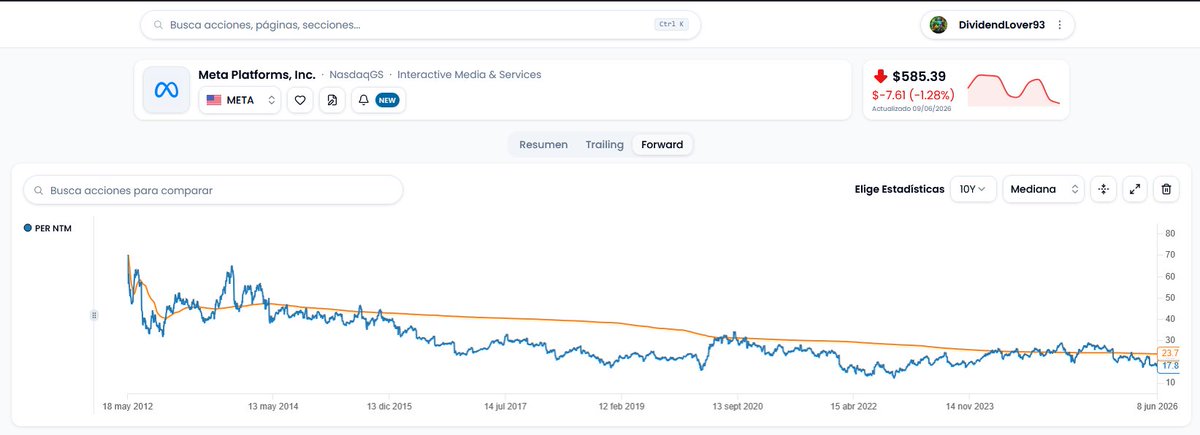Focus the top search stocks input
The width and height of the screenshot is (1200, 435).
(420, 25)
